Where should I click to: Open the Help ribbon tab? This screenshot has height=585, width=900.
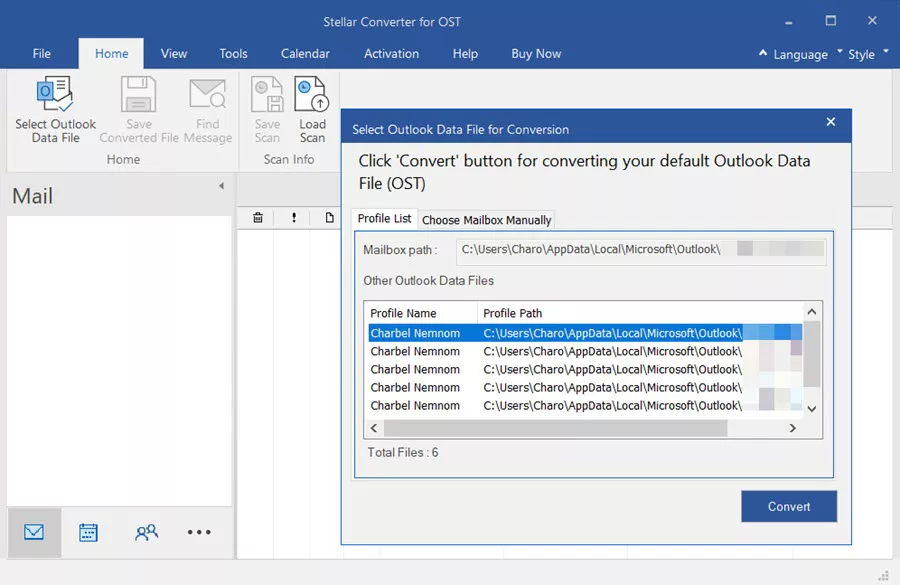[465, 53]
